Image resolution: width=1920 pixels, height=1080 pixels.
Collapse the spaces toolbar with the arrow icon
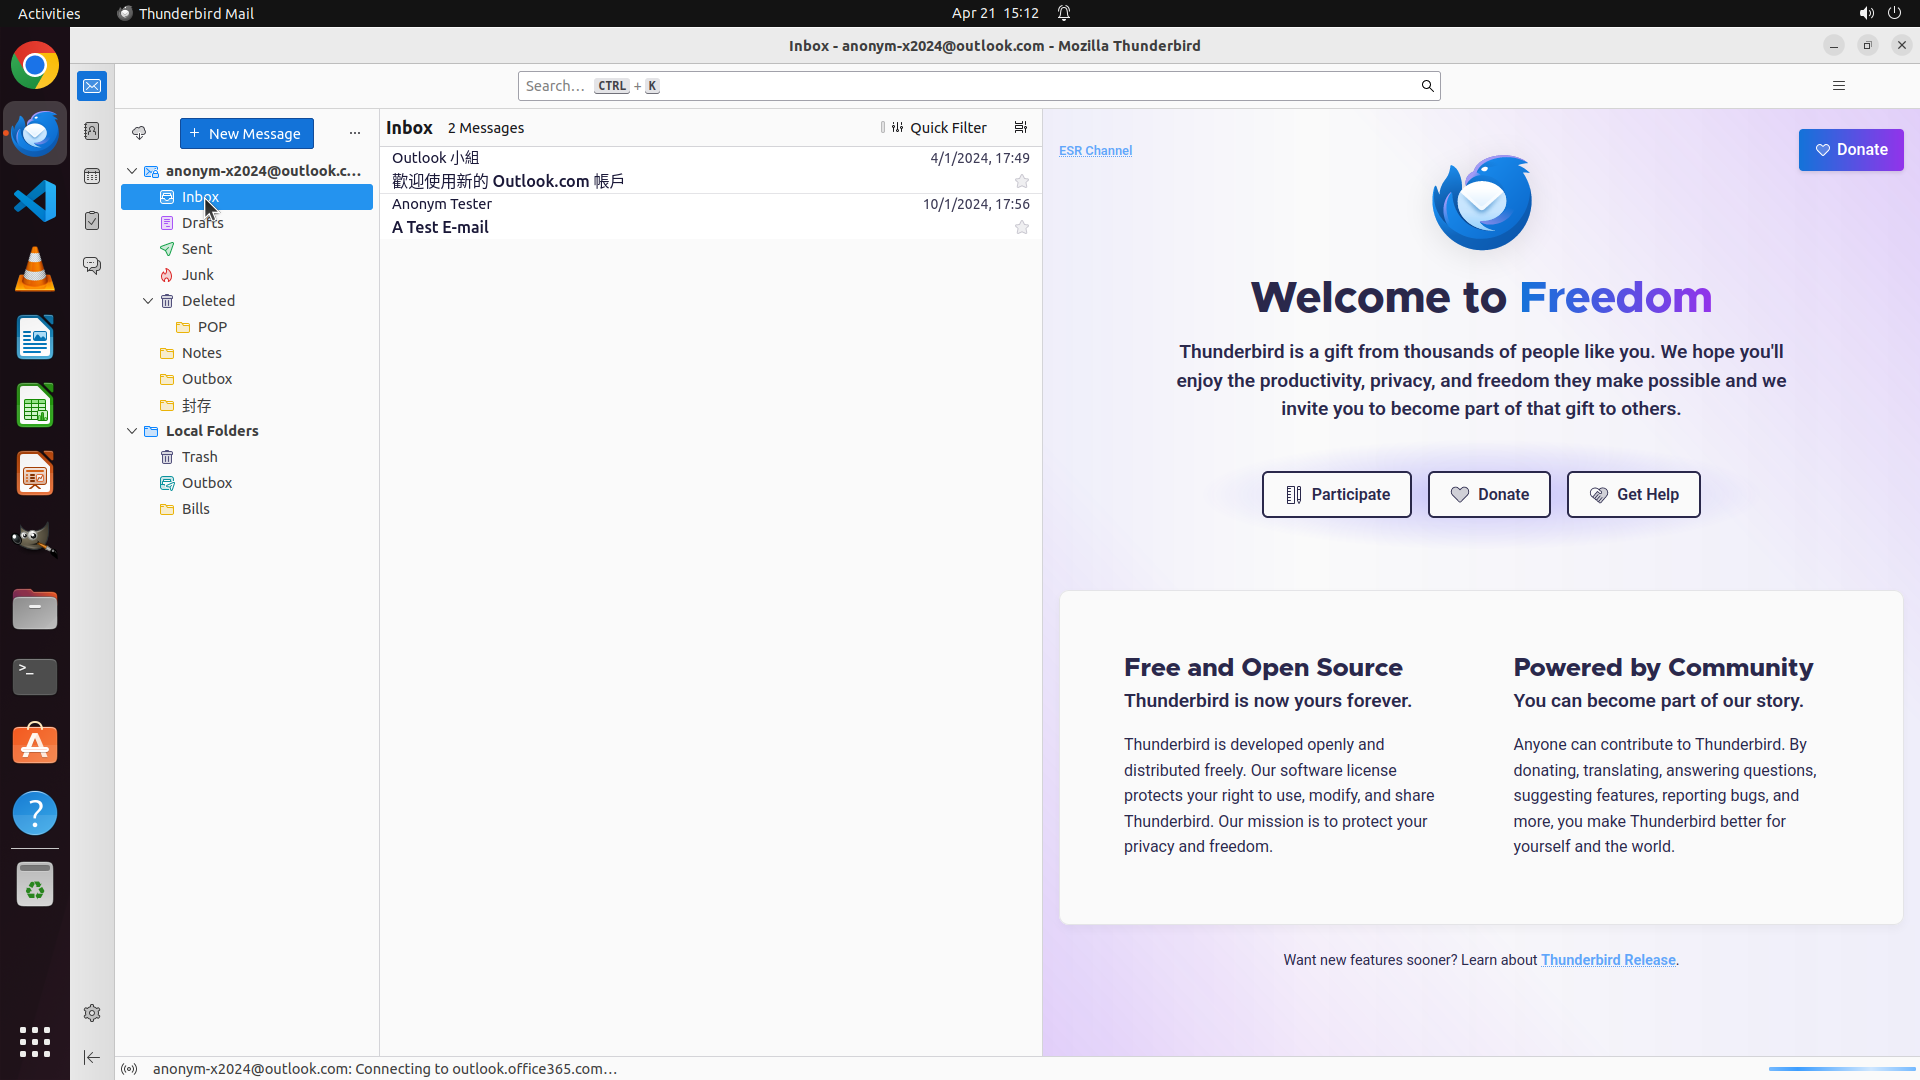point(92,1057)
